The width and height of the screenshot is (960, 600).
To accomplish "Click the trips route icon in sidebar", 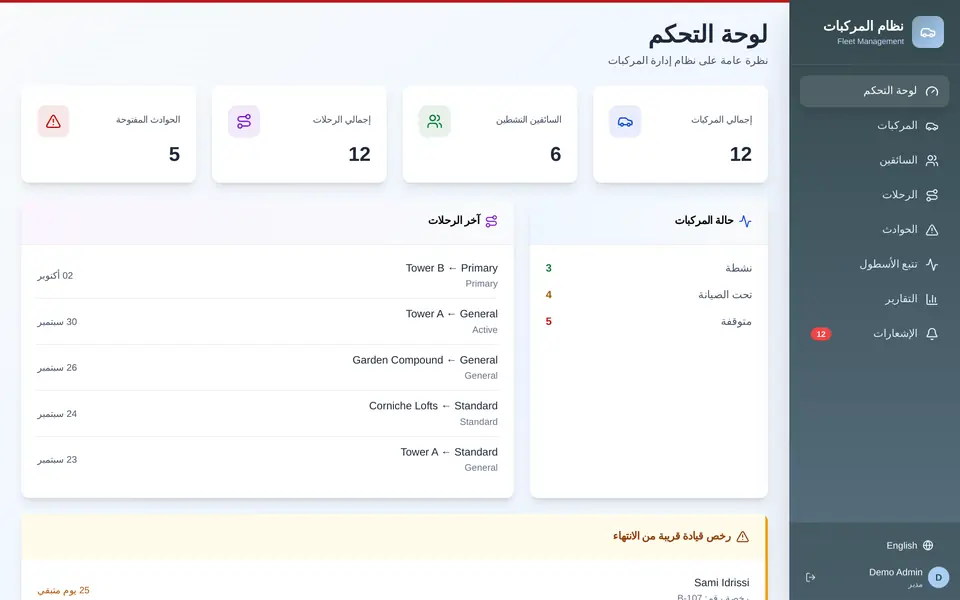I will pos(932,195).
